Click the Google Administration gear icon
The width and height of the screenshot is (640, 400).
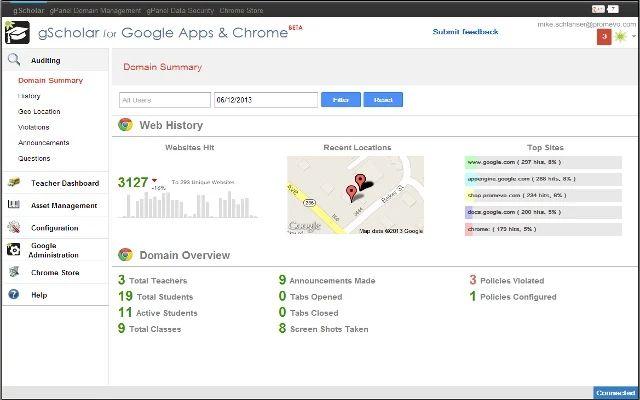pyautogui.click(x=13, y=249)
